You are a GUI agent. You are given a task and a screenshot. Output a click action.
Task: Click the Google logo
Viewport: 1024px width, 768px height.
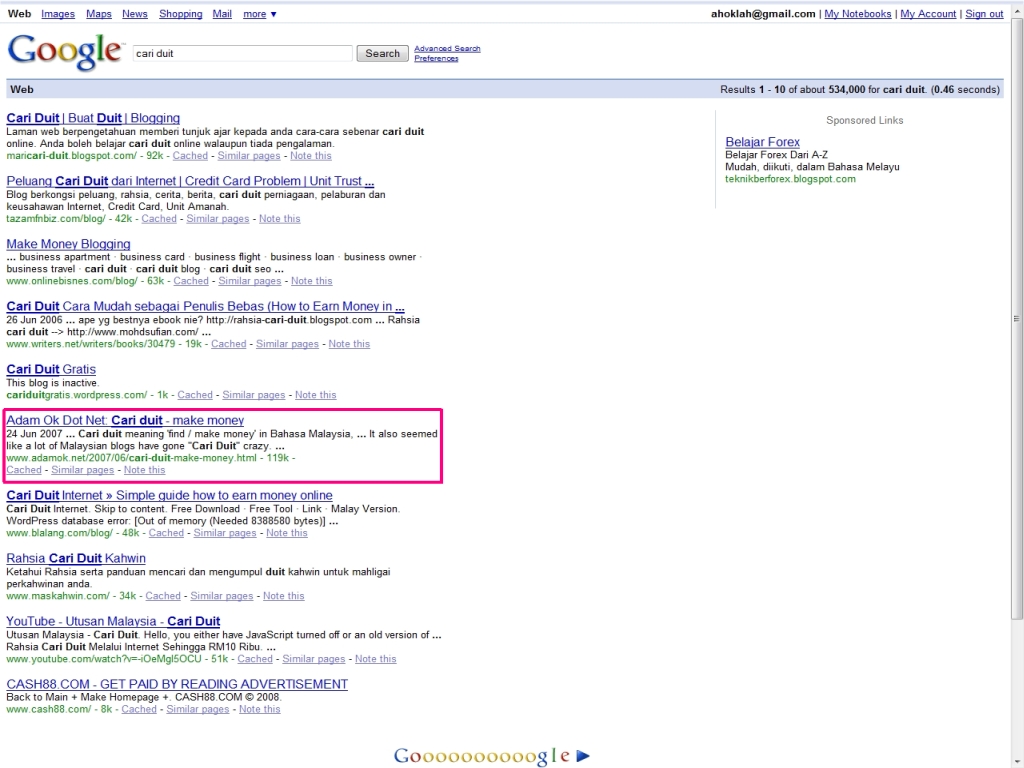[65, 52]
